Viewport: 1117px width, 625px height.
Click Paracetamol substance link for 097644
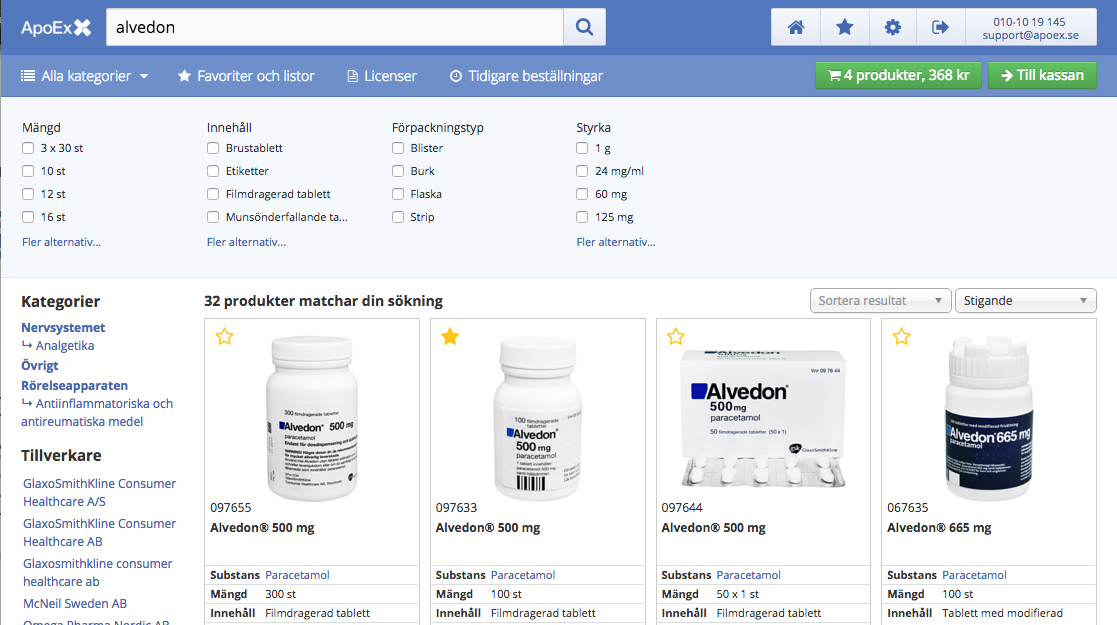749,575
